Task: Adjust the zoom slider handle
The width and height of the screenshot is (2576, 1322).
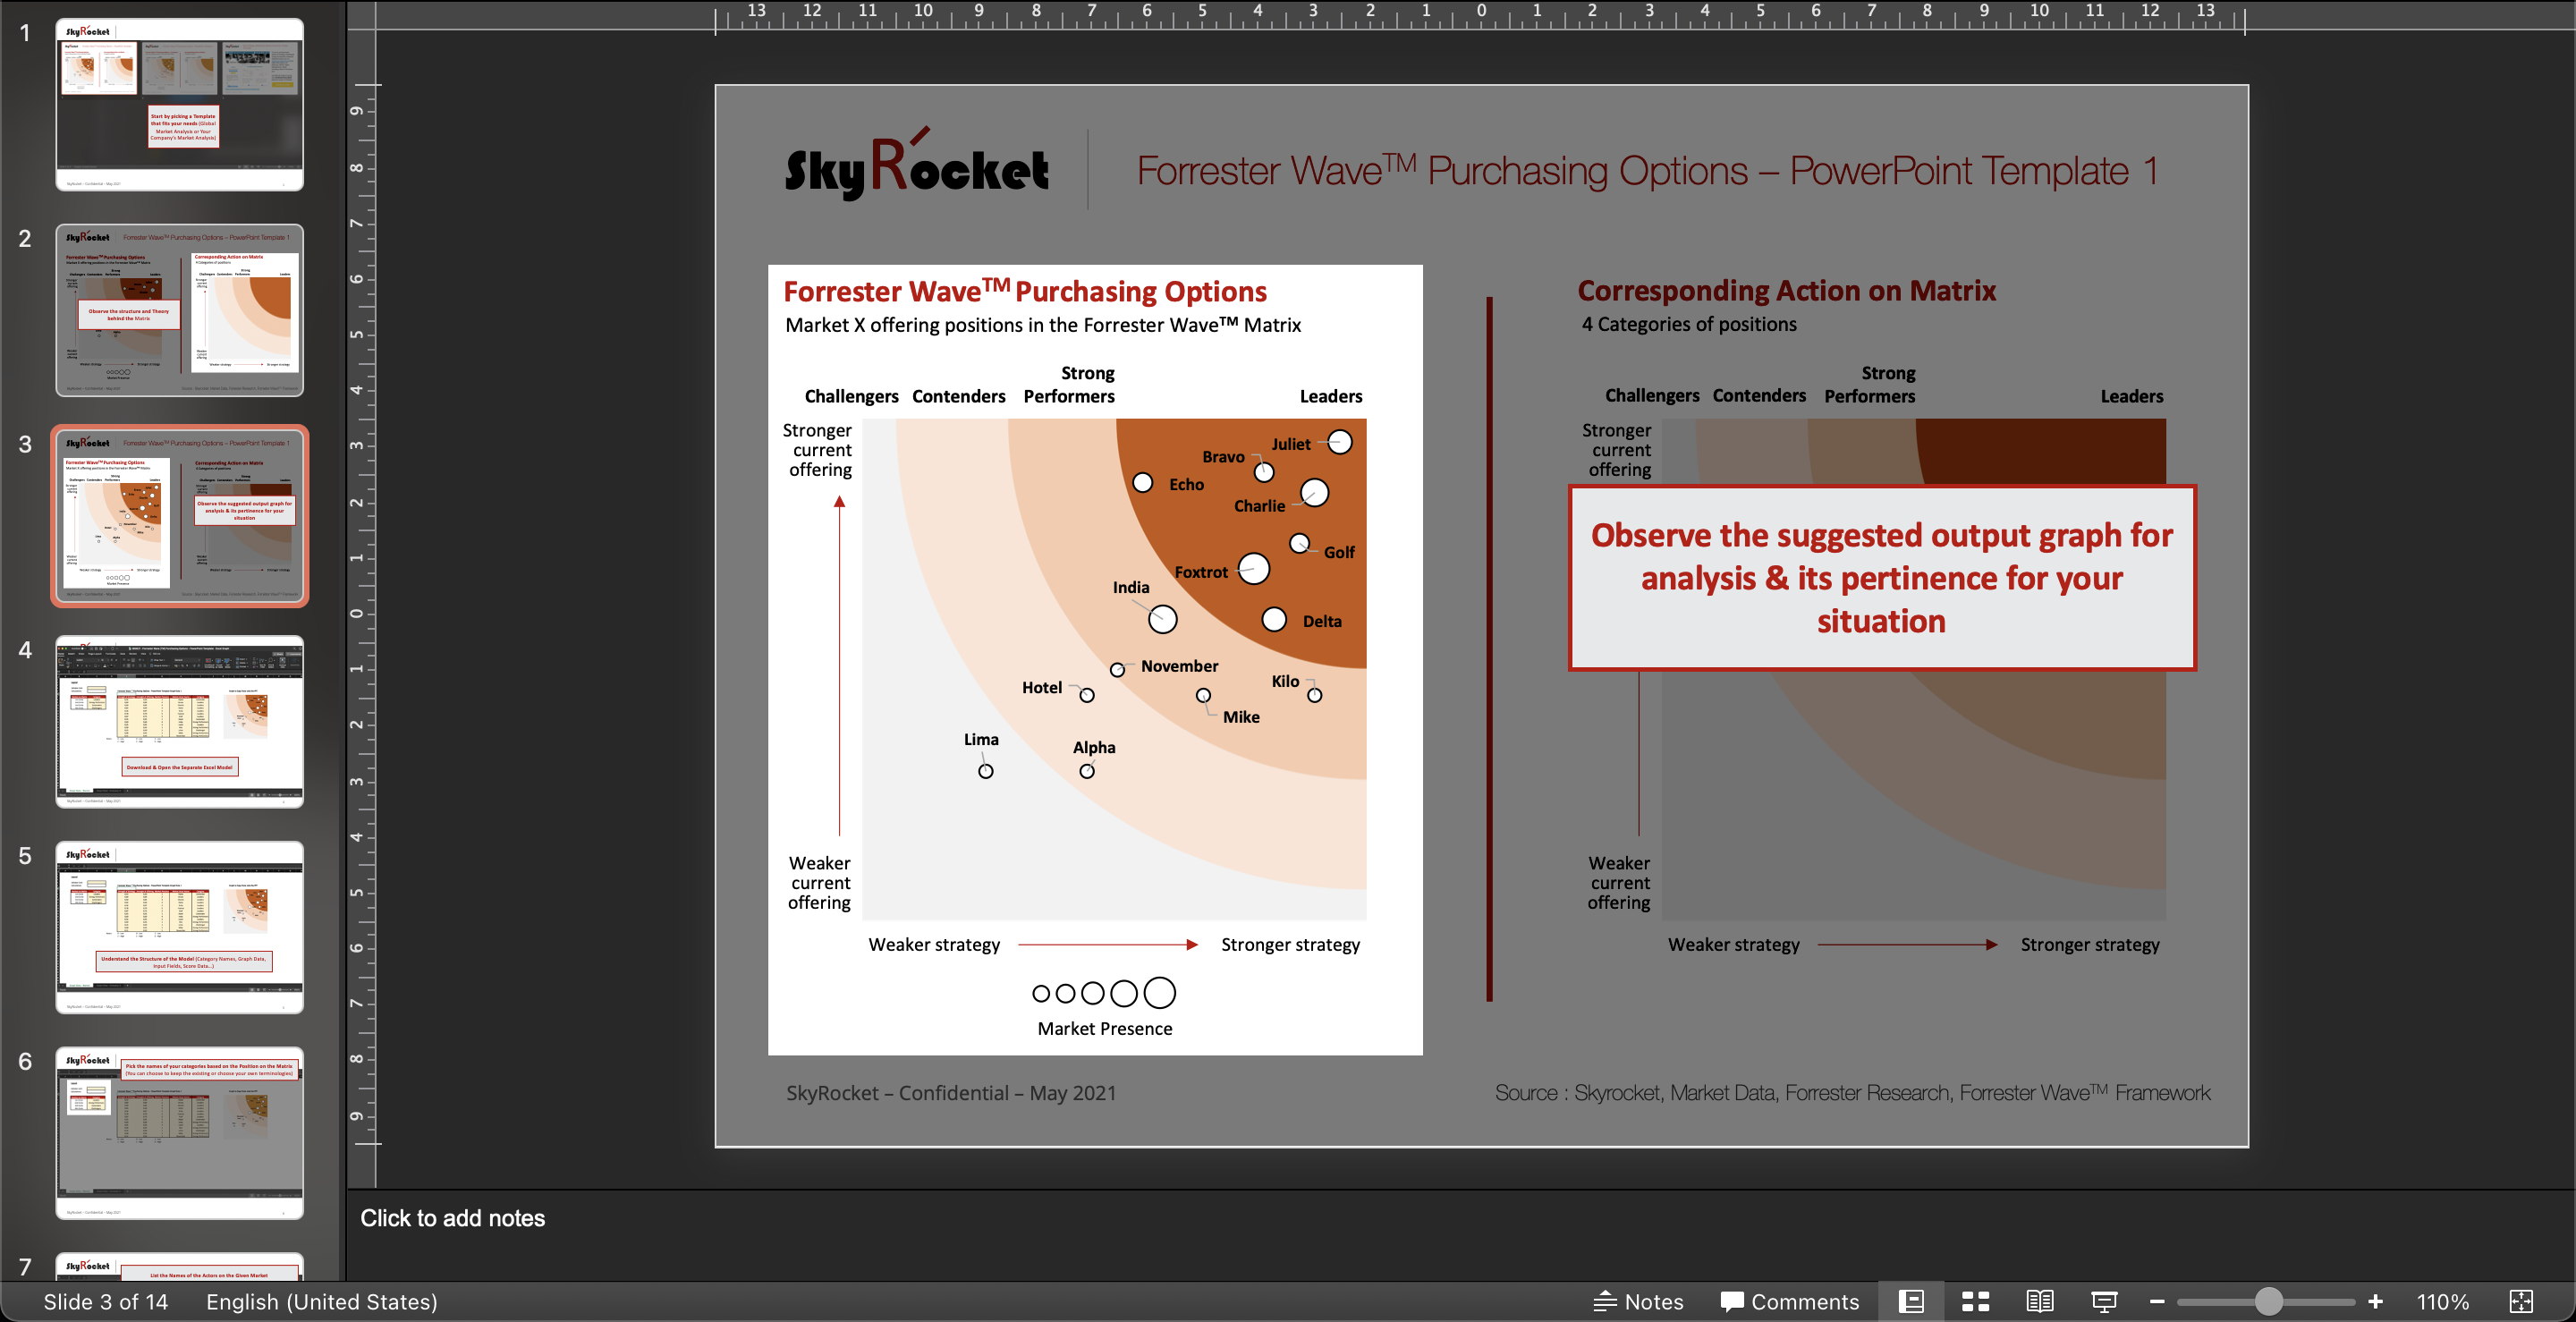Action: coord(2269,1301)
